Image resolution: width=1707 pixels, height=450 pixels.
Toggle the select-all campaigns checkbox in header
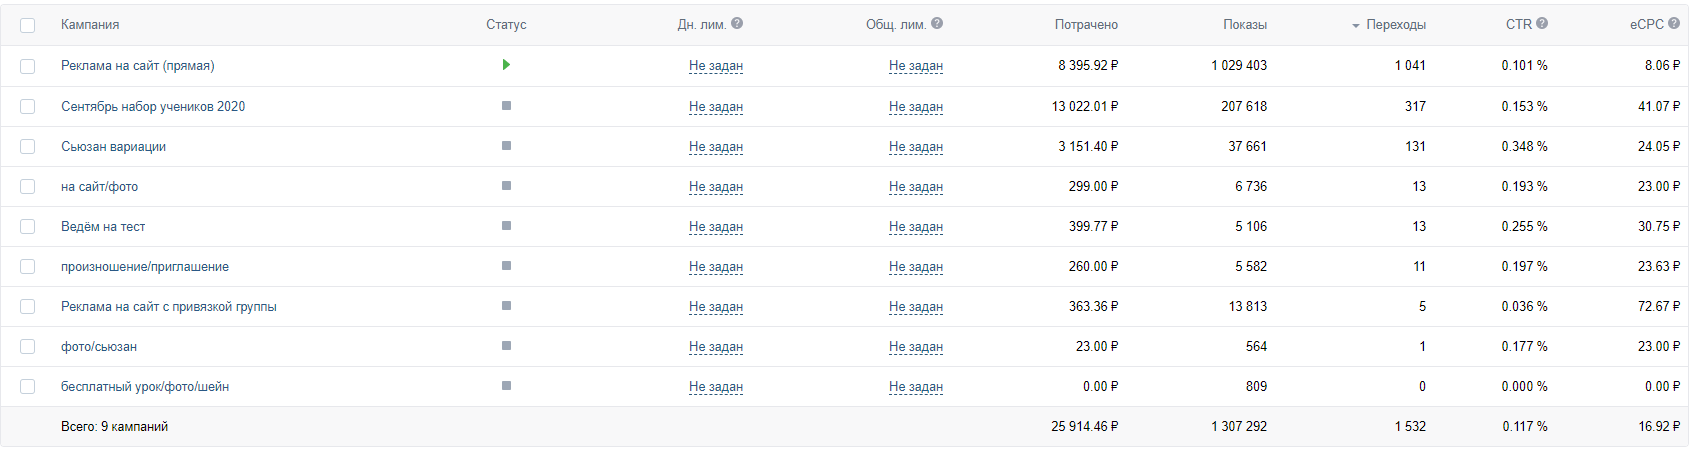coord(27,25)
